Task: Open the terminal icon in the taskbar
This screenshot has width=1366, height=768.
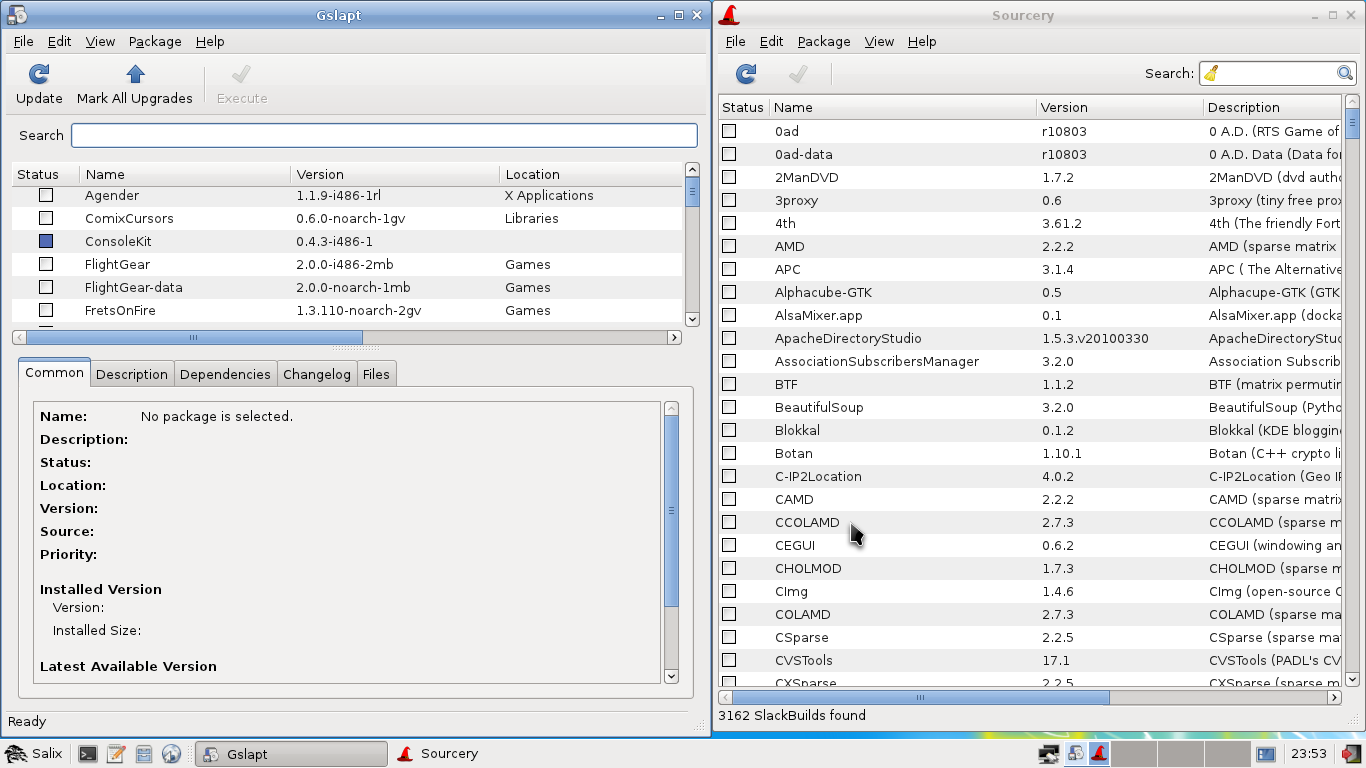Action: [88, 753]
